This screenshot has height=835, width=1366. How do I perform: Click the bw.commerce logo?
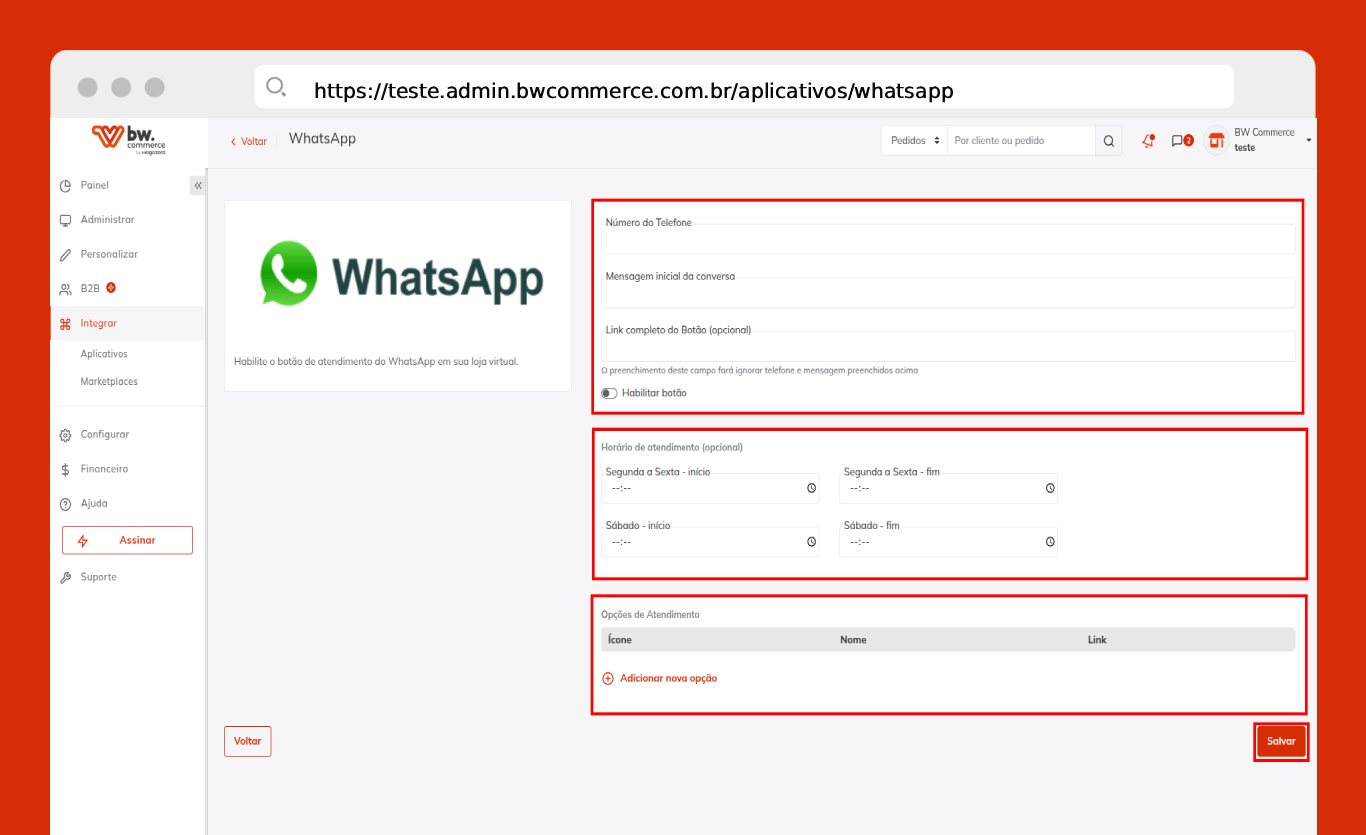(x=128, y=140)
